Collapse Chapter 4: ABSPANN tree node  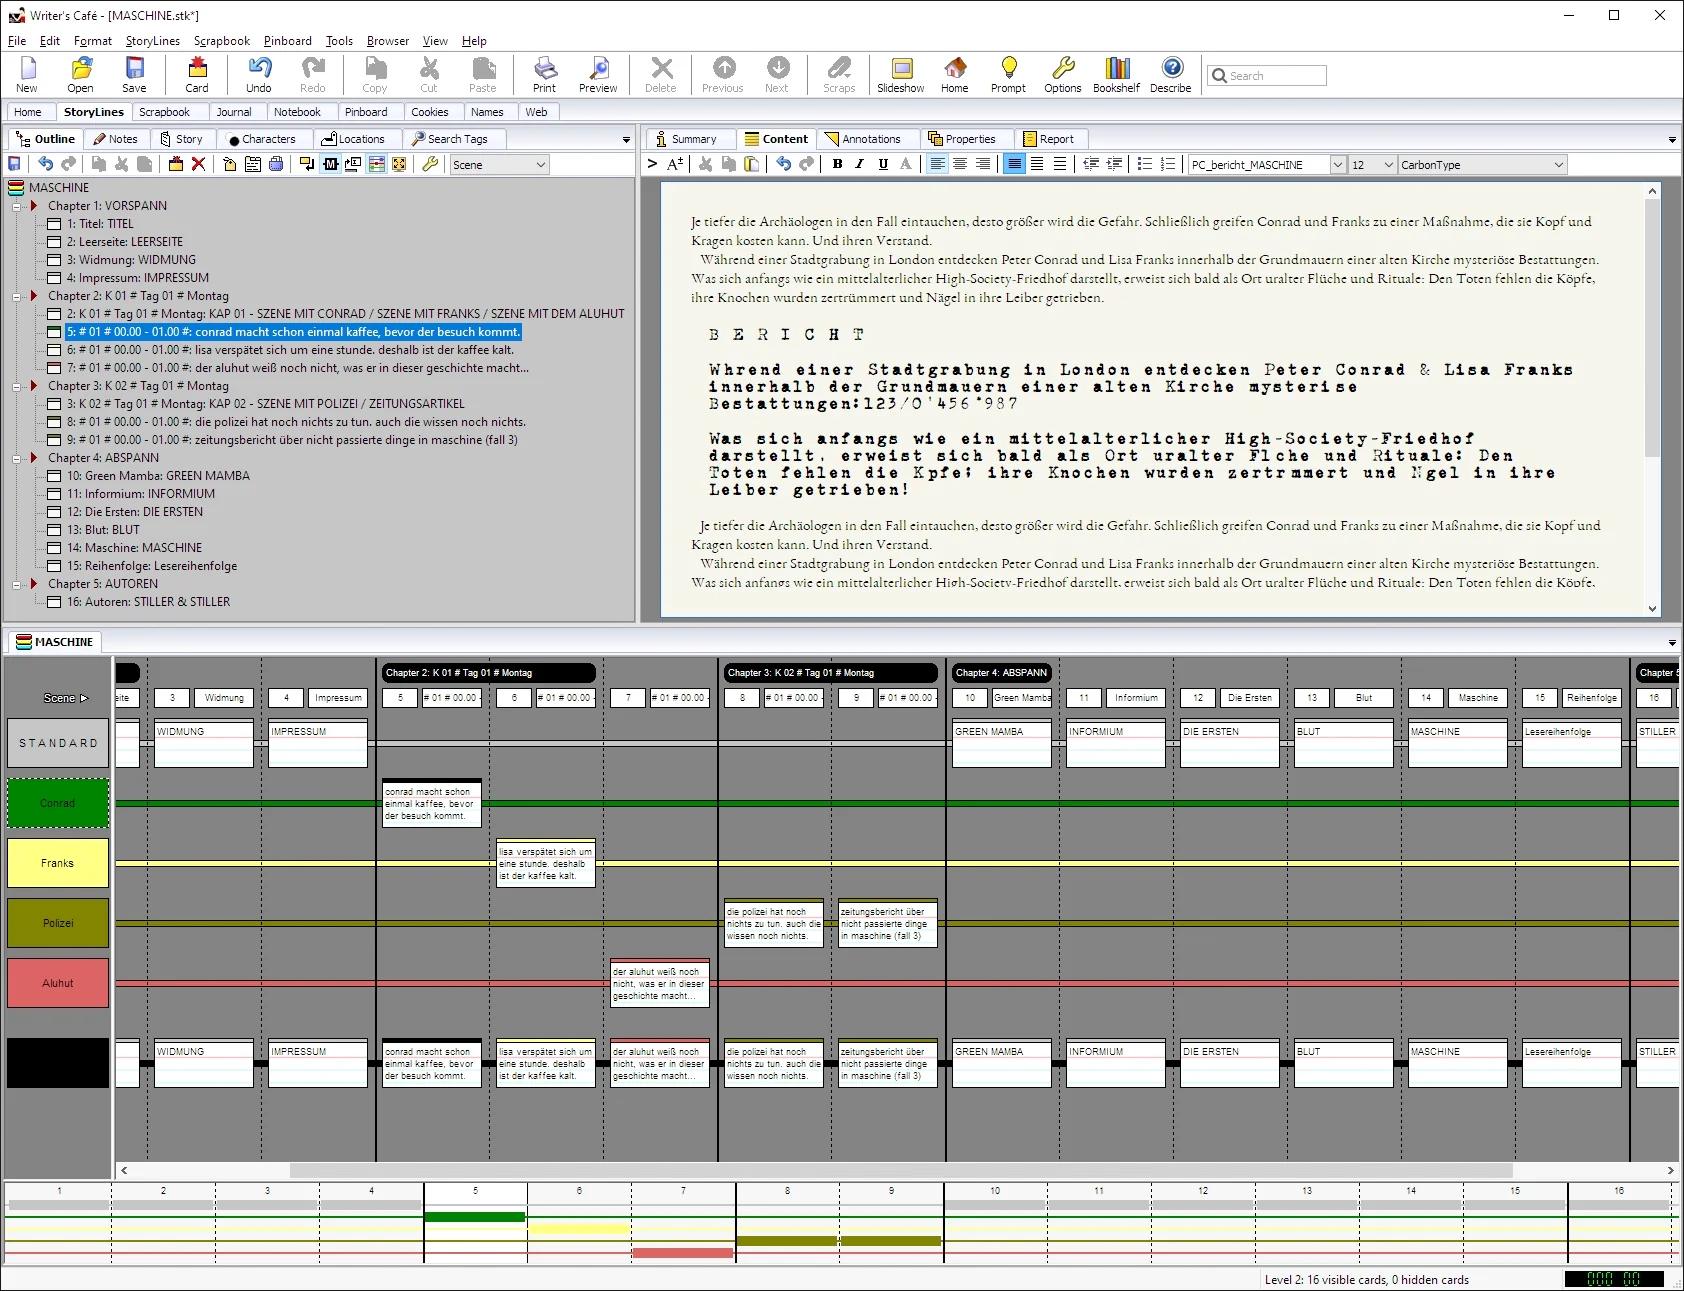click(16, 459)
